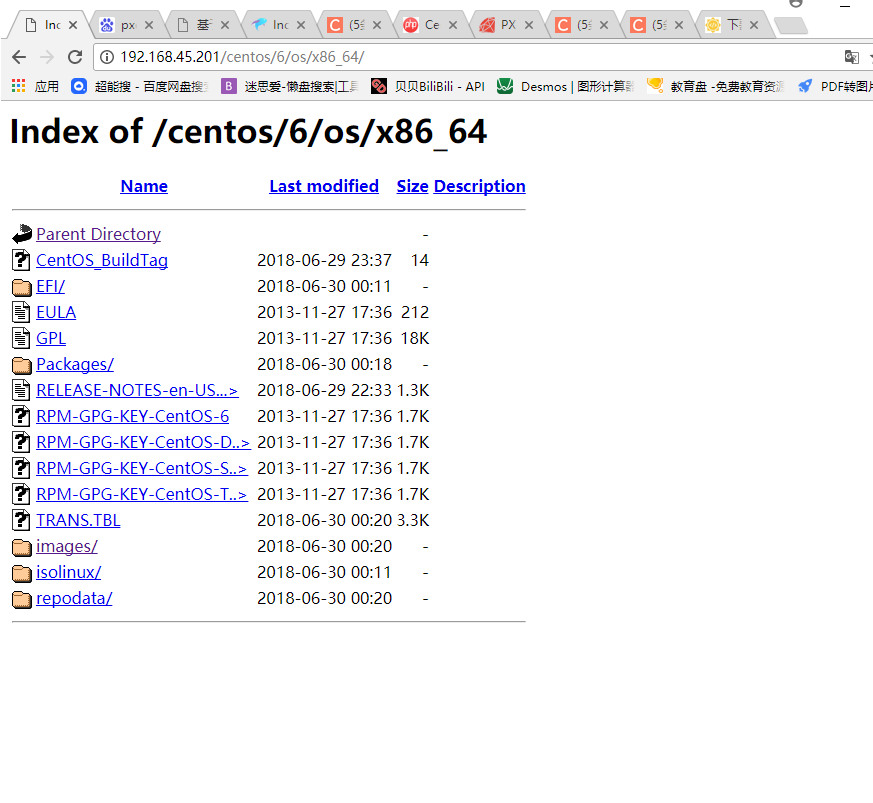This screenshot has height=803, width=873.
Task: Click the folder icon next to isolinux/
Action: (22, 572)
